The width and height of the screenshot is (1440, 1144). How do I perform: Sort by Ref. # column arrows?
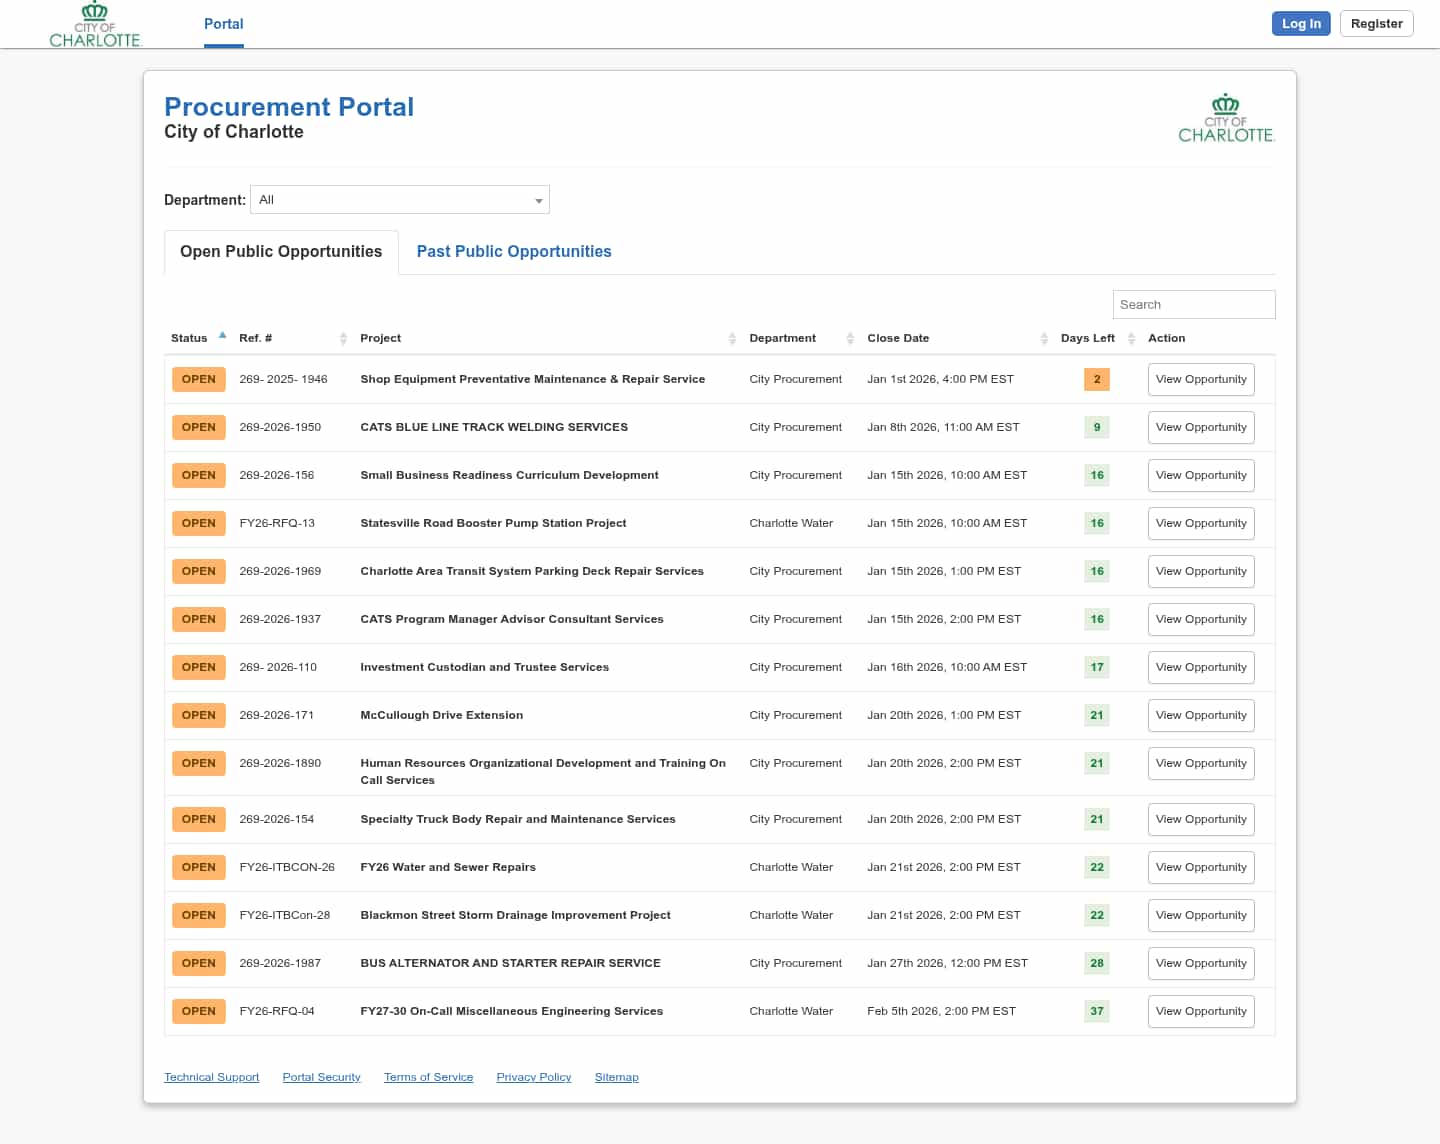coord(343,339)
